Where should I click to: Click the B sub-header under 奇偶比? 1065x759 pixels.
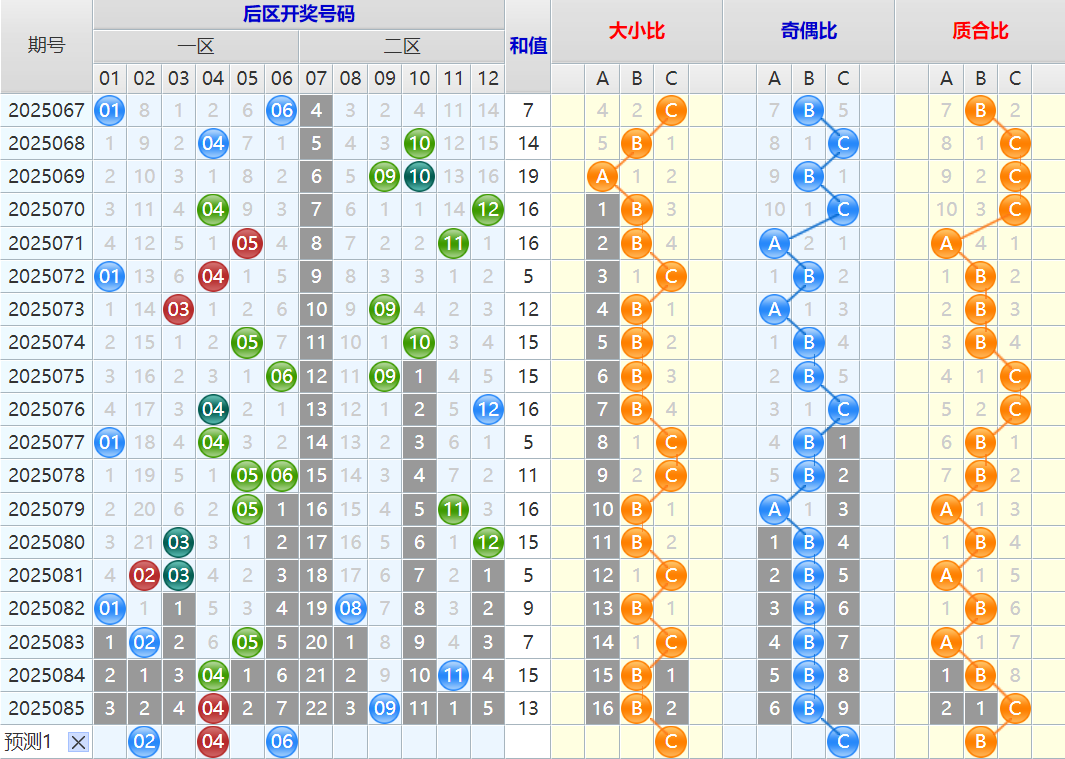[808, 79]
